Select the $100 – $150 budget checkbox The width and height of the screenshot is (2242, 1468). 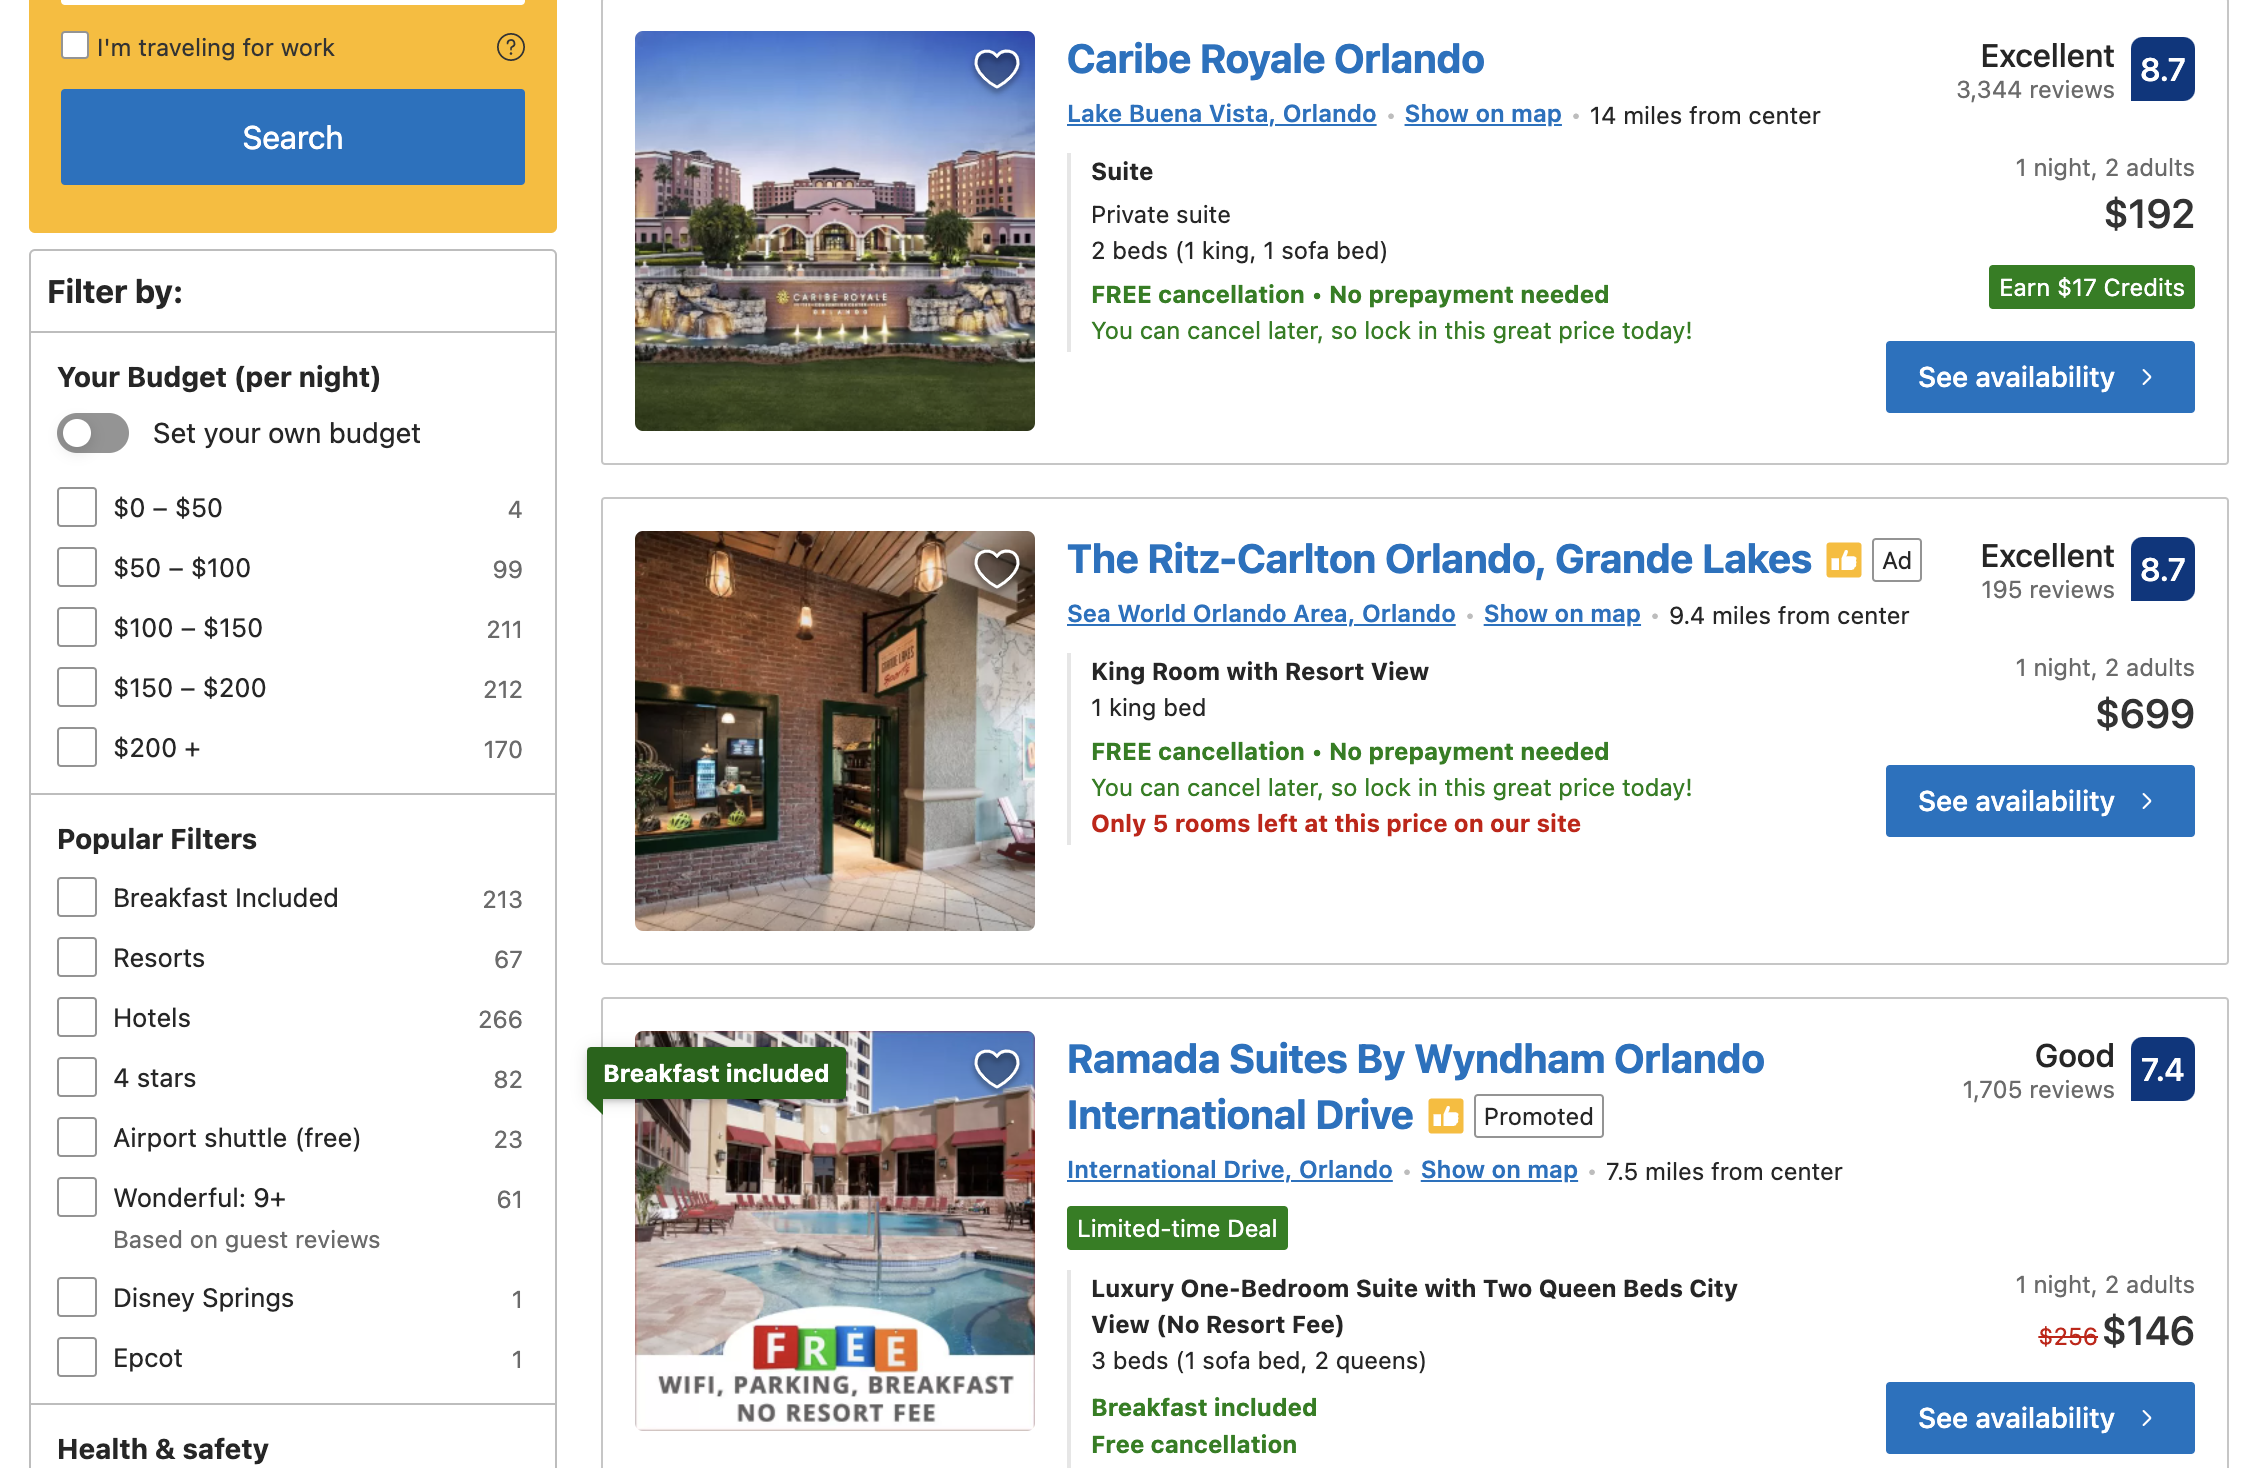77,628
